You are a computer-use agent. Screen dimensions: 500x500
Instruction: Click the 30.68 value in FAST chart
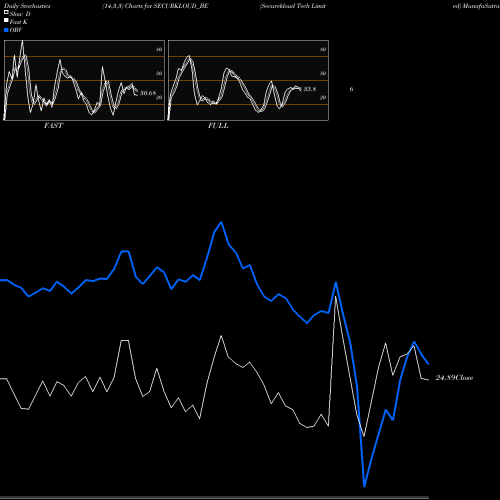(148, 93)
